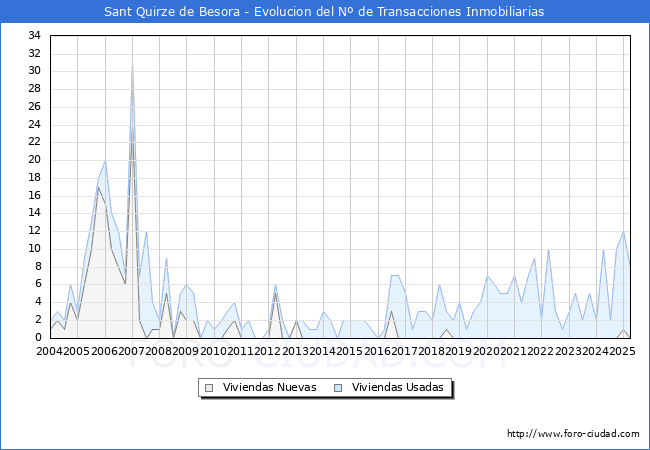Click the x-axis year label 2012
Screen dimensions: 650x450
(x=268, y=351)
